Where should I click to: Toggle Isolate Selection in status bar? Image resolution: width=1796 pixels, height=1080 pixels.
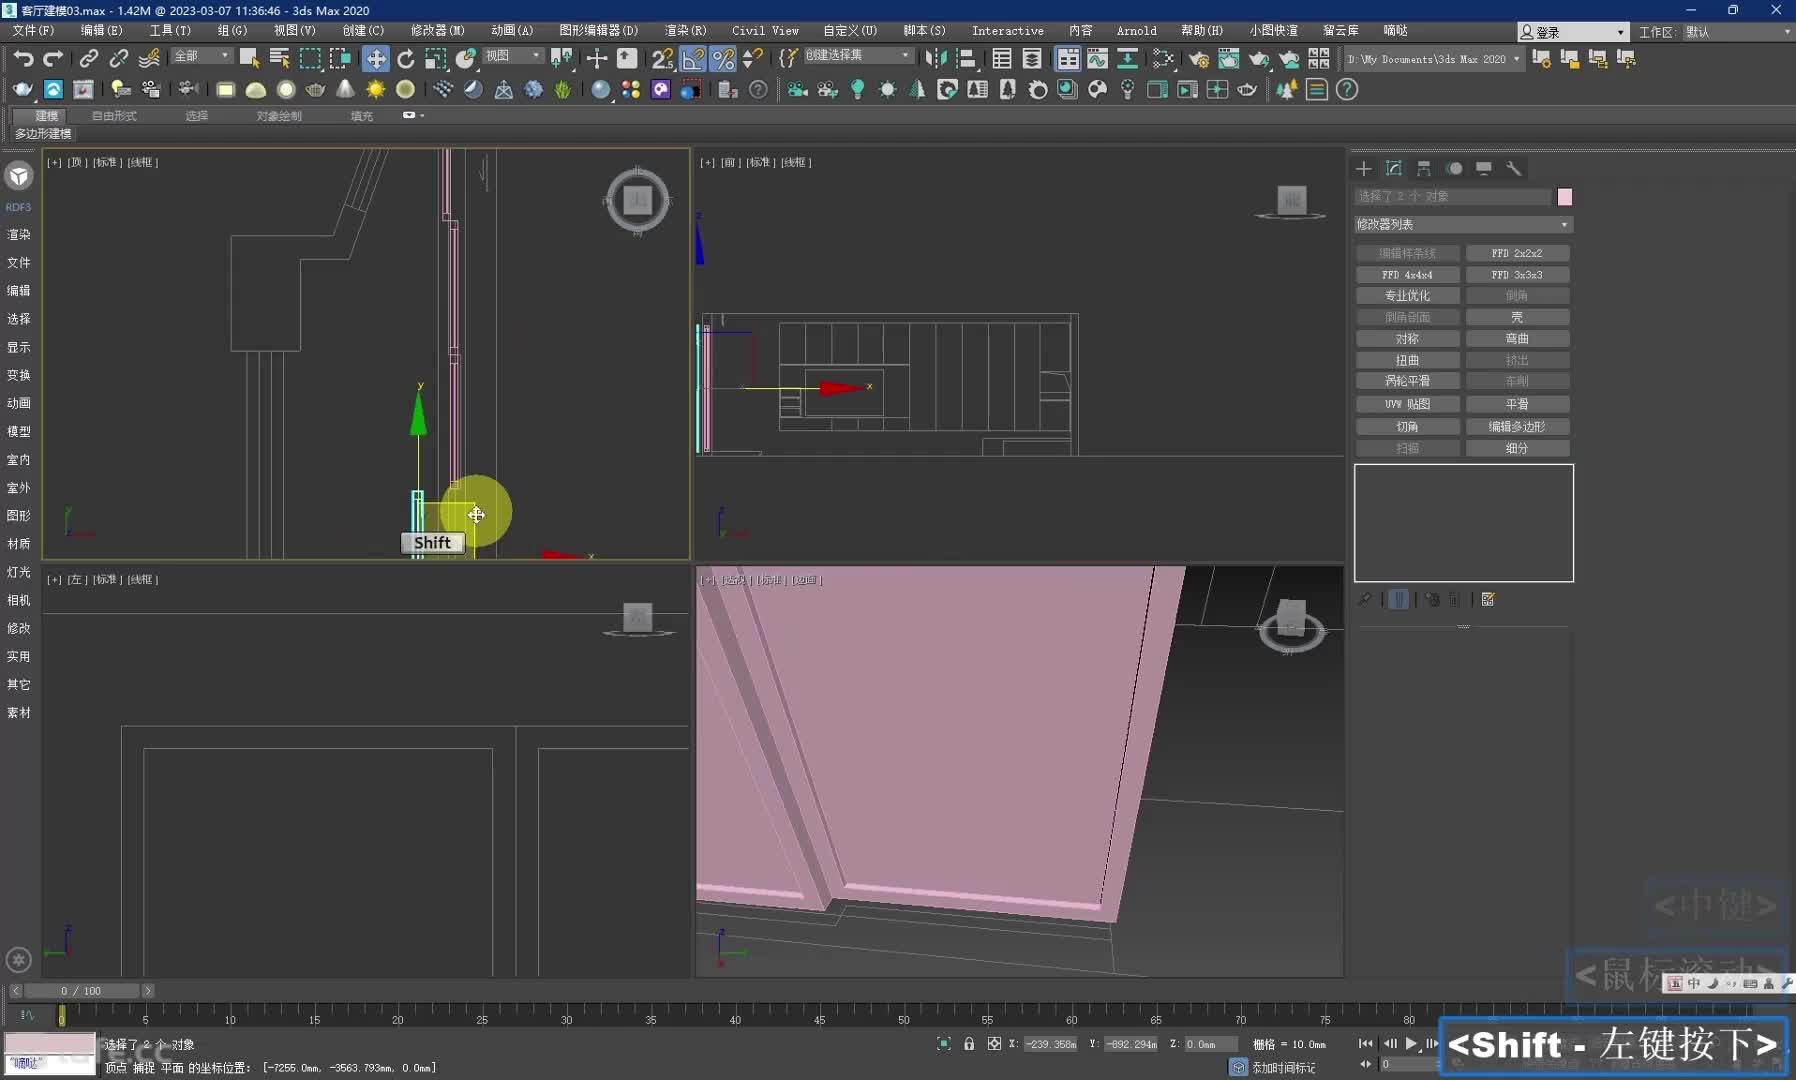click(944, 1043)
